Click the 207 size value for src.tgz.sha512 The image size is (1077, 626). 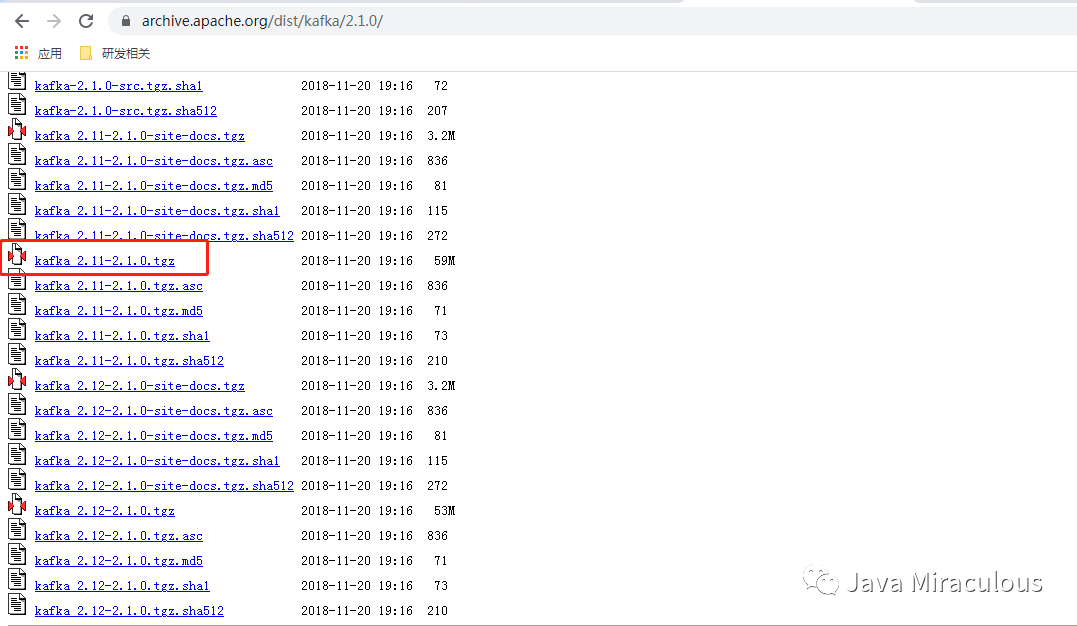click(438, 111)
